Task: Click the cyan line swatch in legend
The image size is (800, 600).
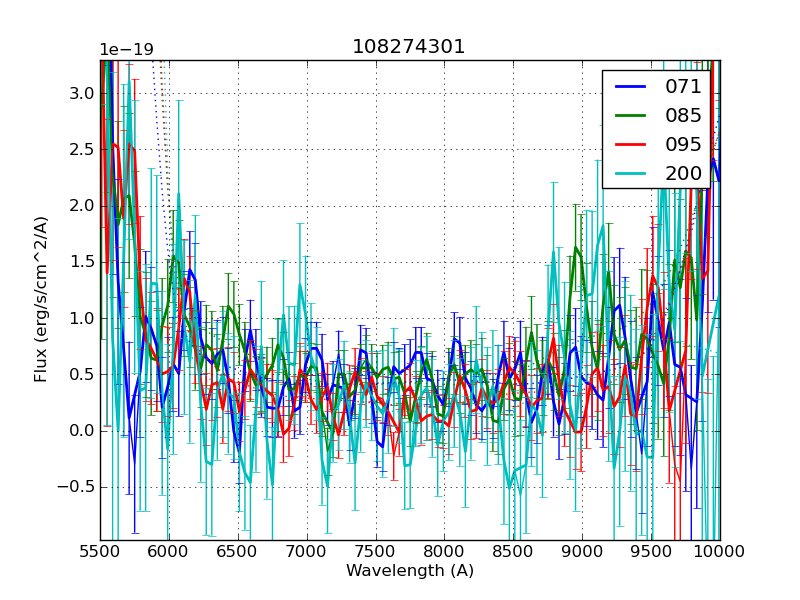Action: click(x=631, y=173)
